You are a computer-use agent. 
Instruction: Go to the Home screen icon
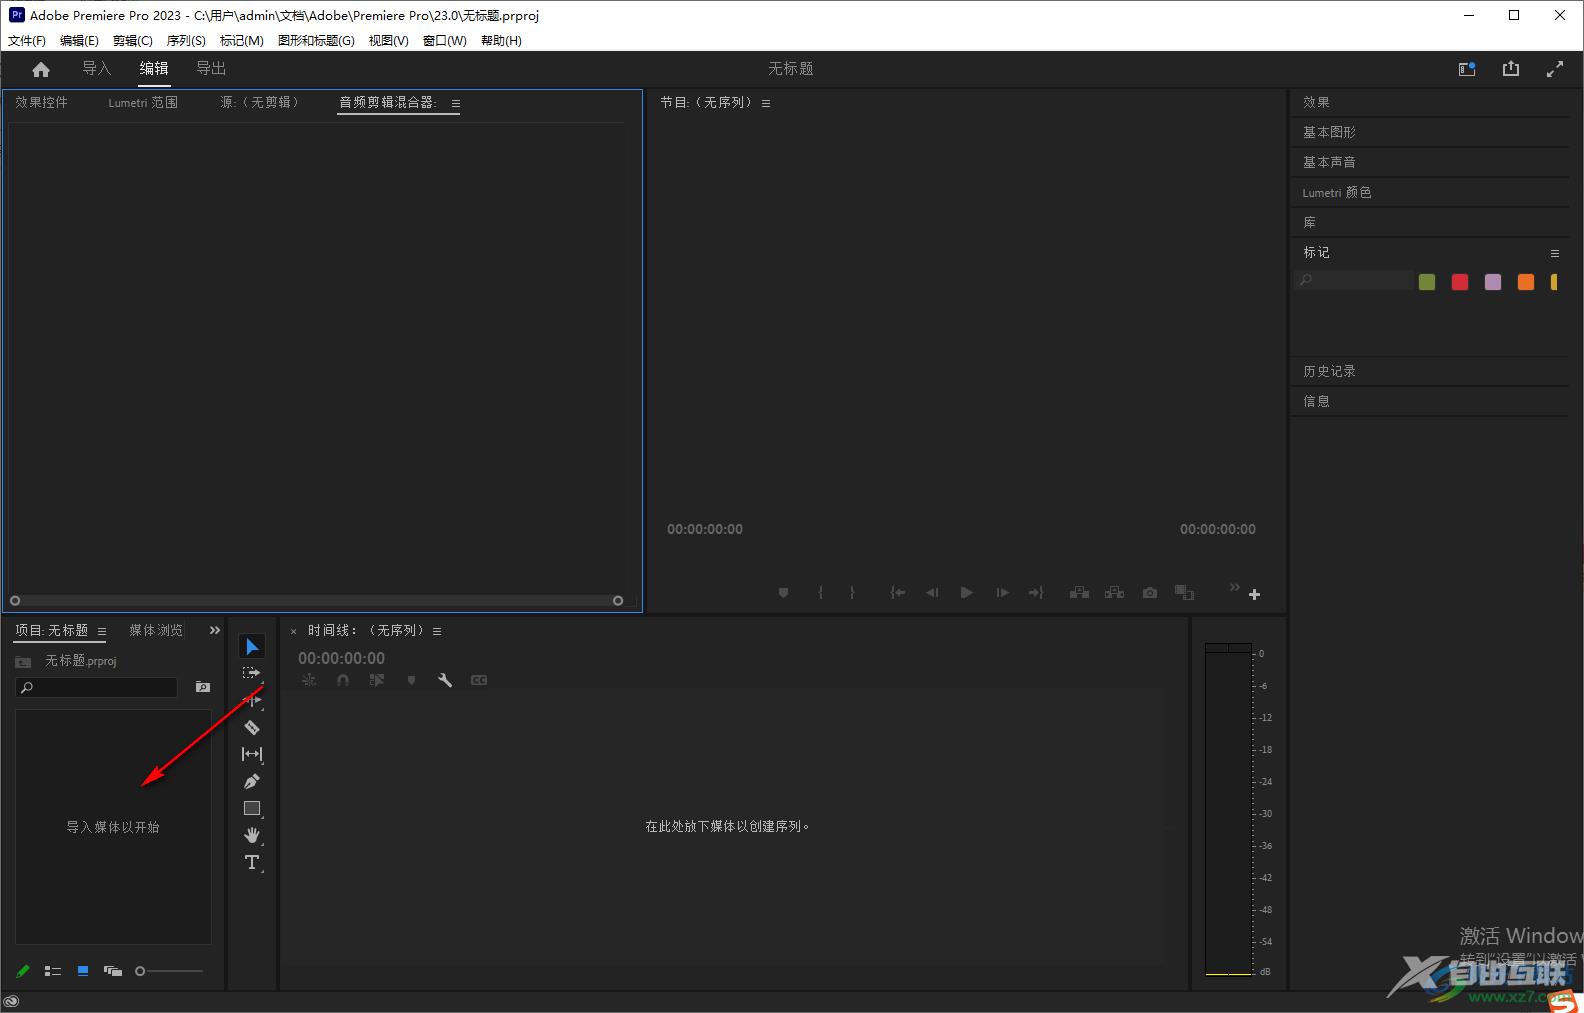(41, 69)
